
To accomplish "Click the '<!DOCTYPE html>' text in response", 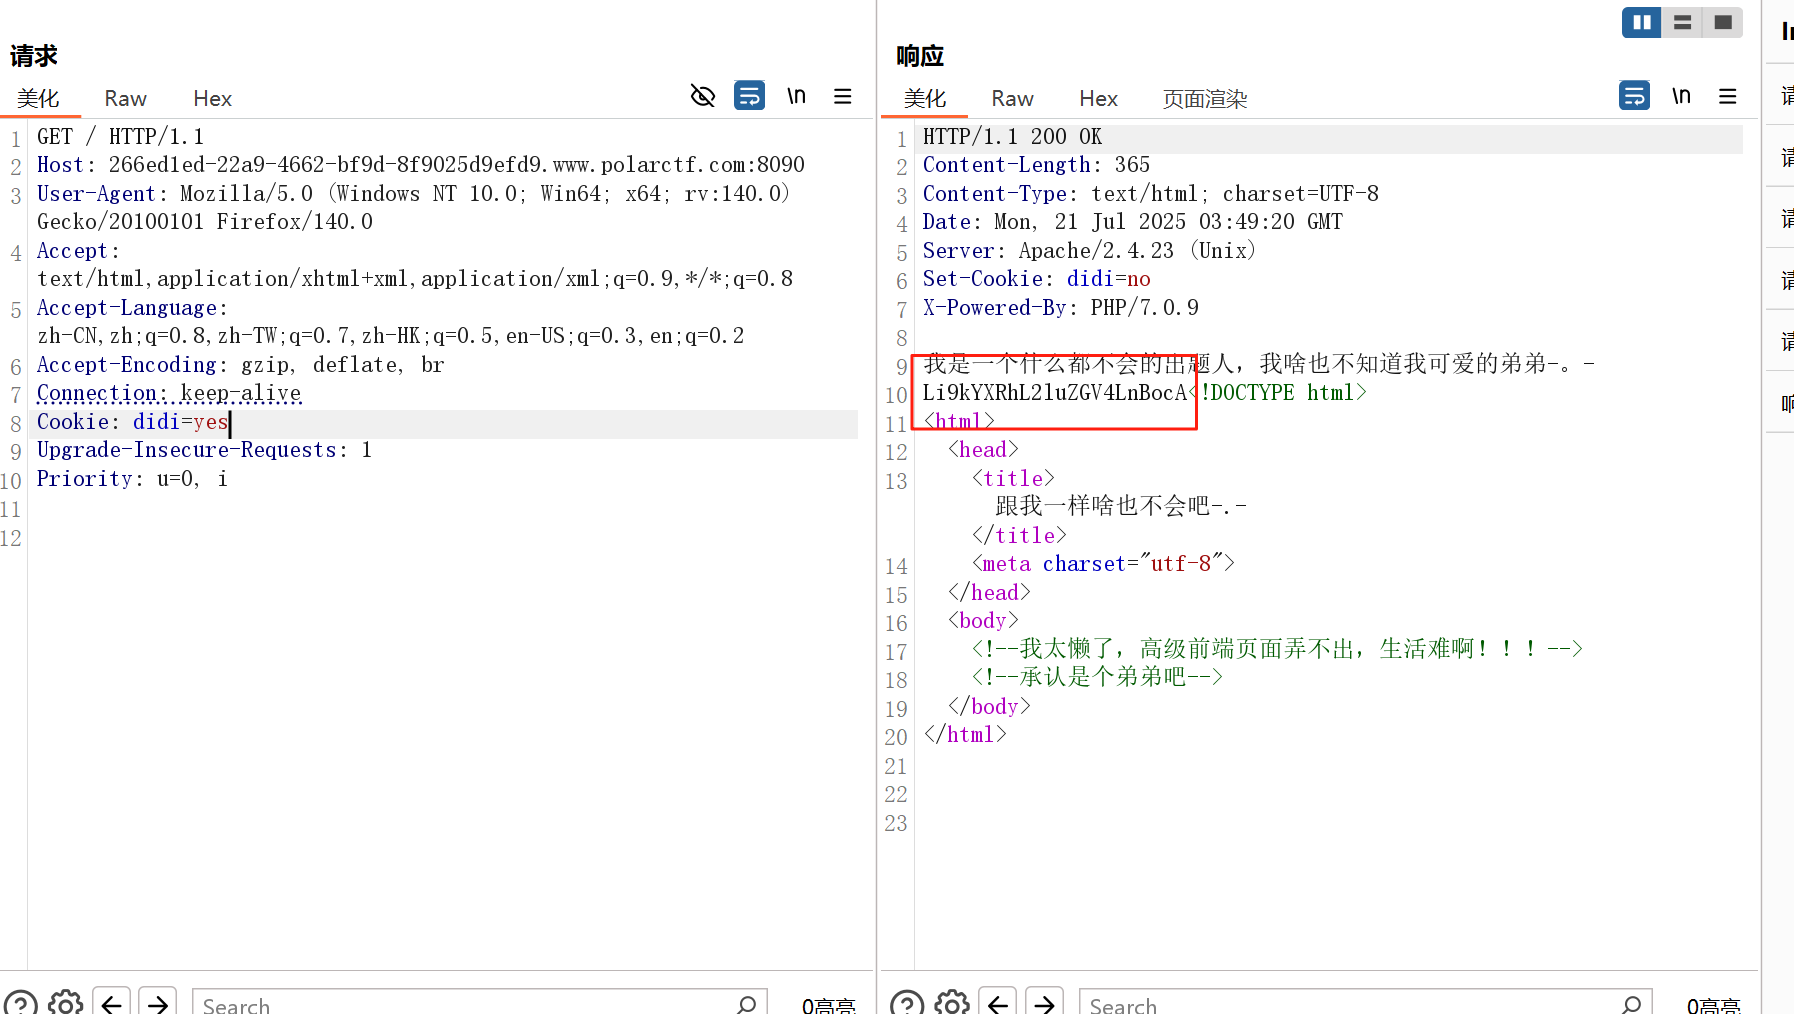I will [x=1277, y=393].
